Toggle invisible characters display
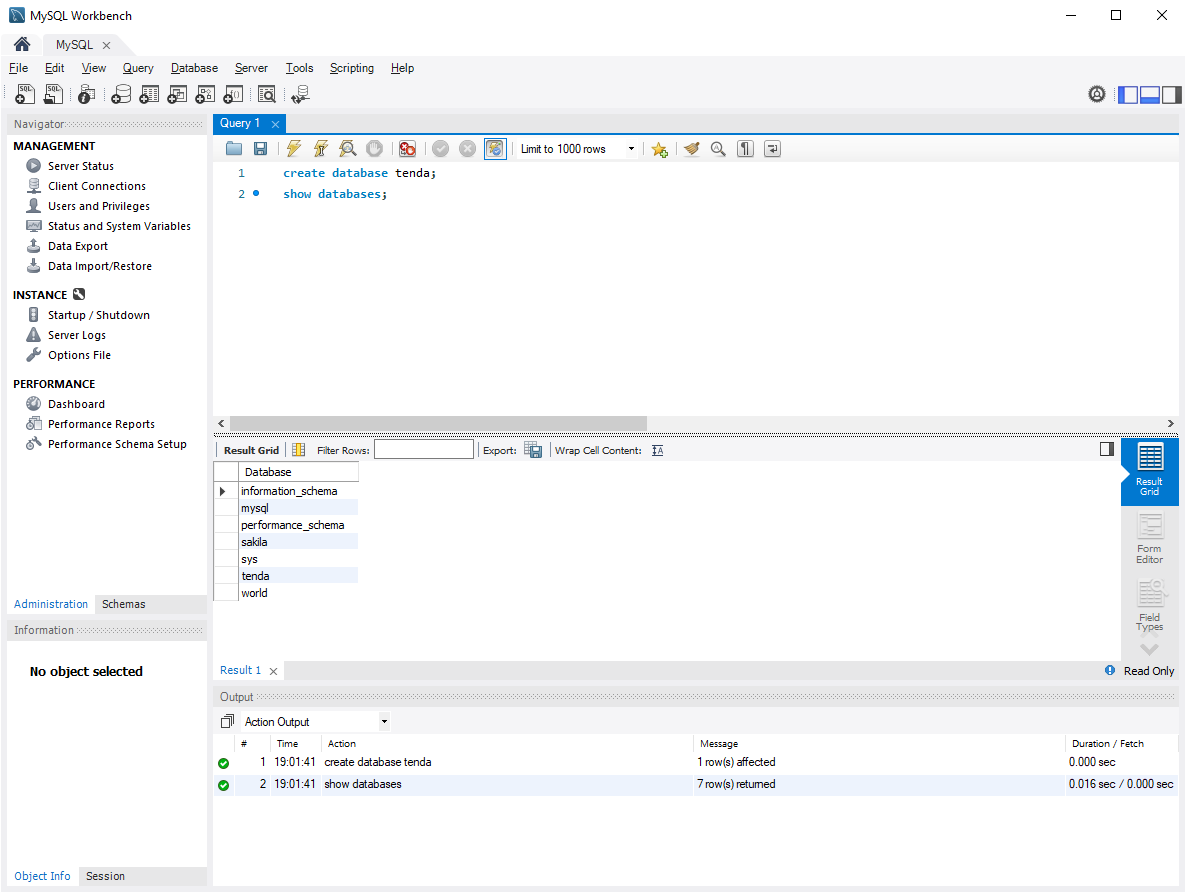1186x893 pixels. 745,149
